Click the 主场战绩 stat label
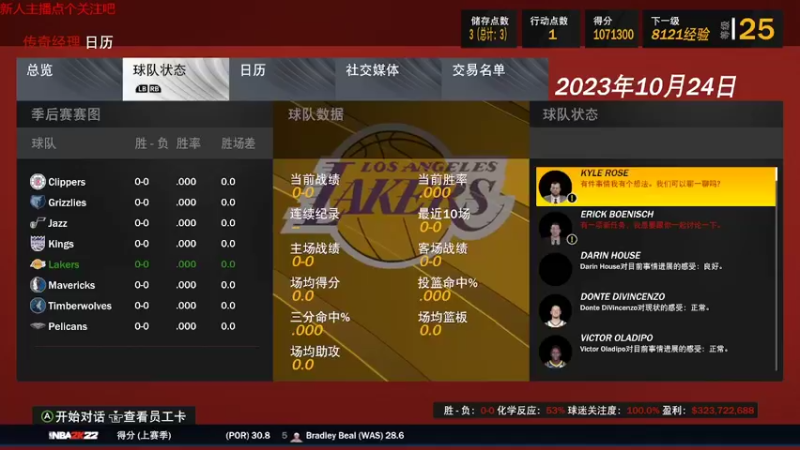The width and height of the screenshot is (800, 450). point(315,248)
